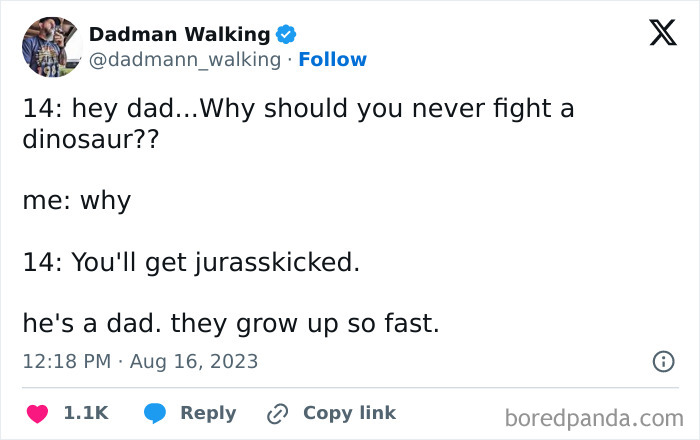Screen dimensions: 700x440
Task: Select the Copy link text button
Action: (349, 413)
